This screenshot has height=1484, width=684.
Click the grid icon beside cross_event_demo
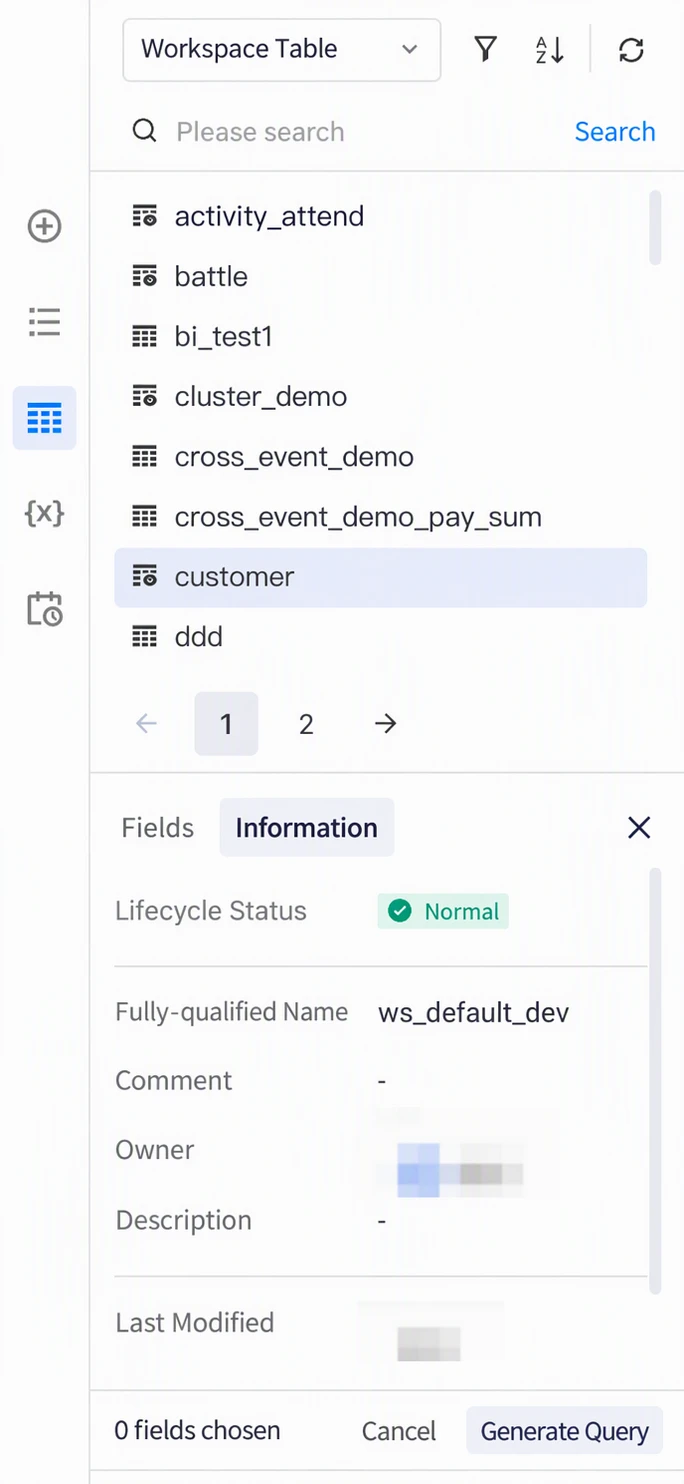(x=145, y=457)
